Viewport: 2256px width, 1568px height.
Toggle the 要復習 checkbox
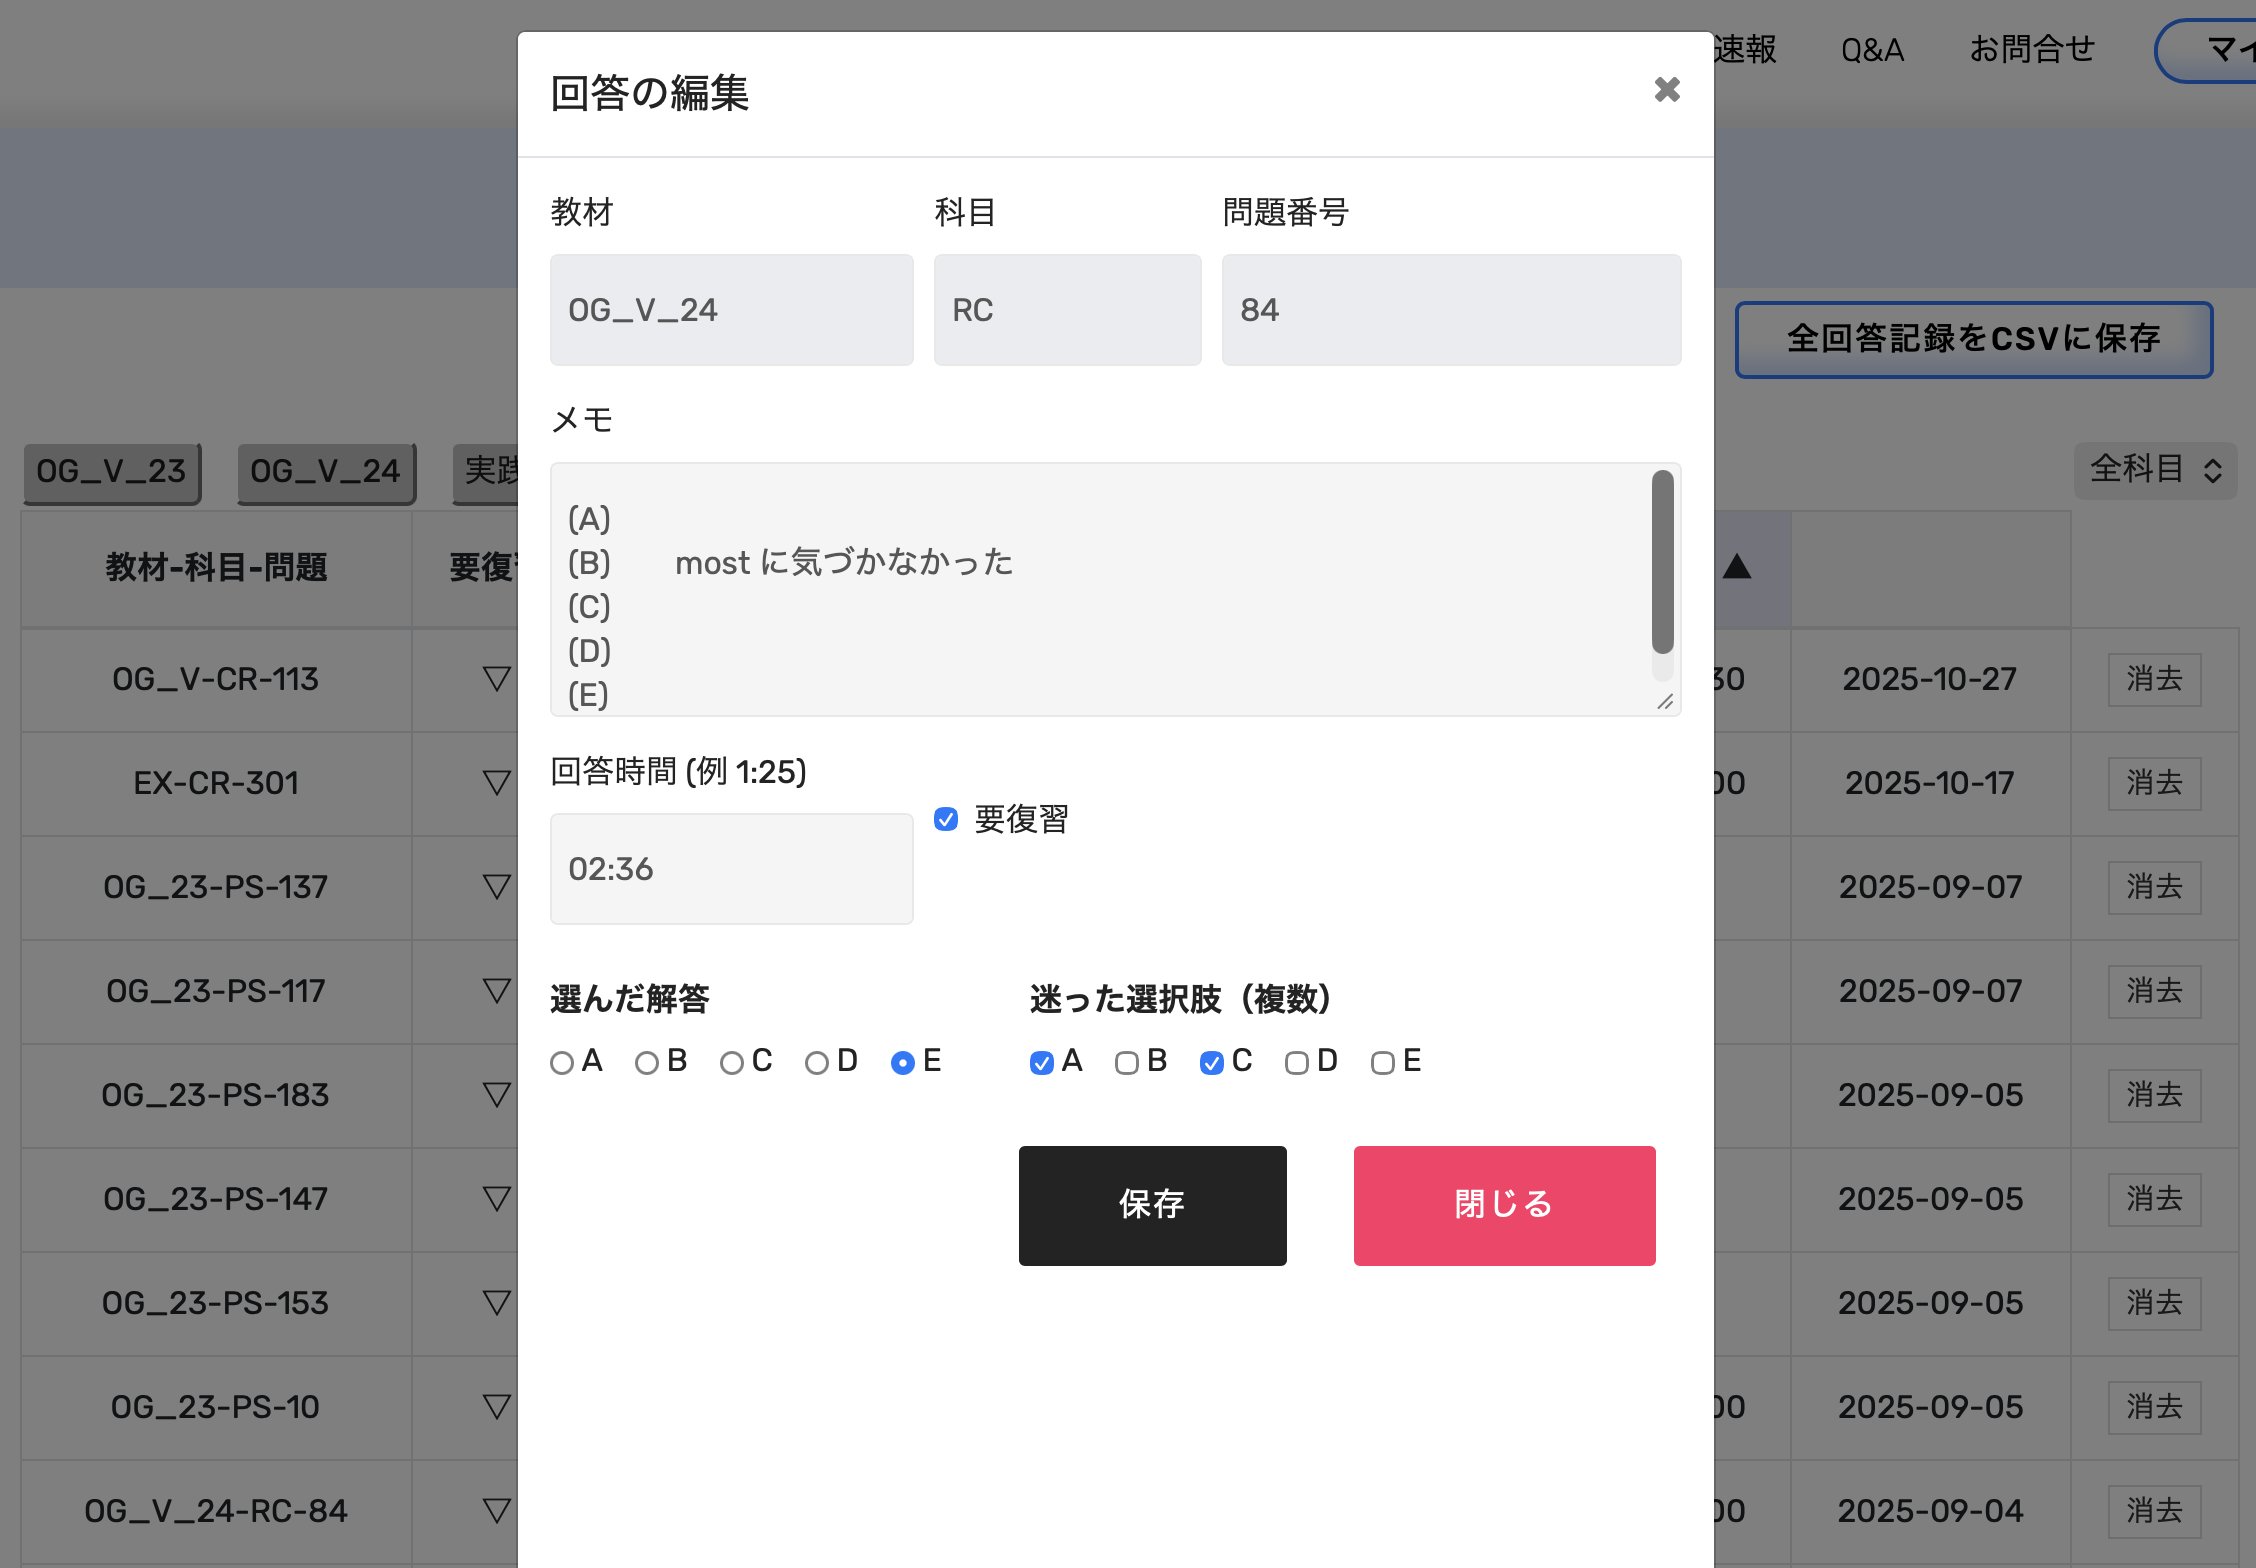tap(946, 820)
